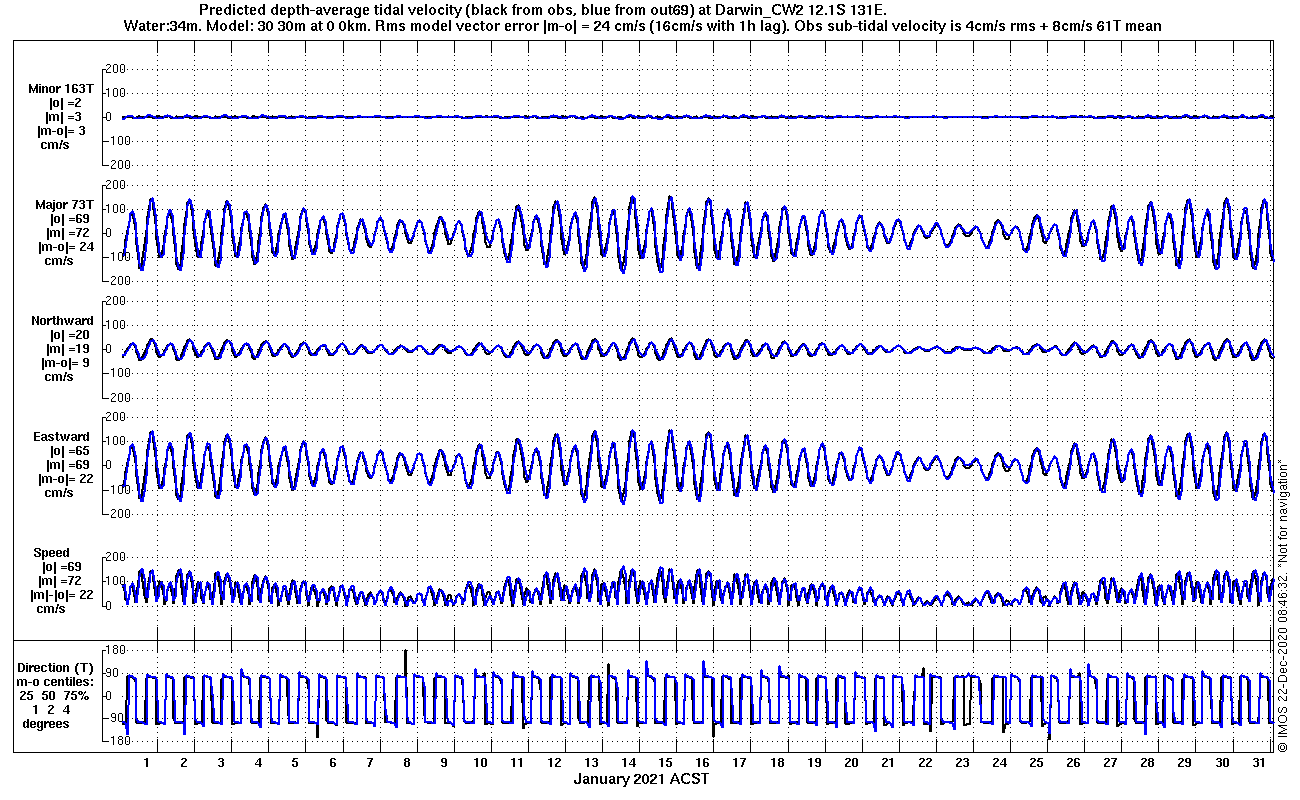This screenshot has height=800, width=1300.
Task: Select the 'Eastward' panel label
Action: [x=62, y=437]
